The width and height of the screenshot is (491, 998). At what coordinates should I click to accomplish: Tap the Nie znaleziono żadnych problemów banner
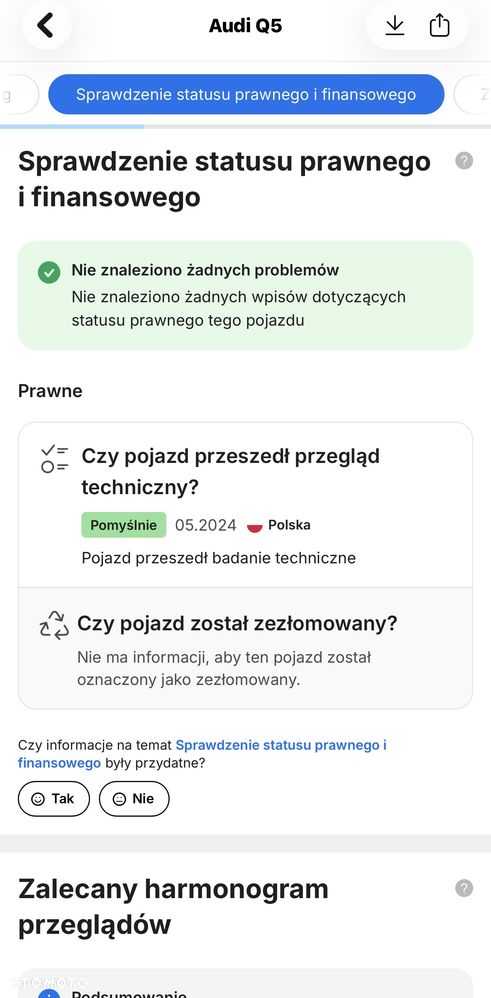245,295
